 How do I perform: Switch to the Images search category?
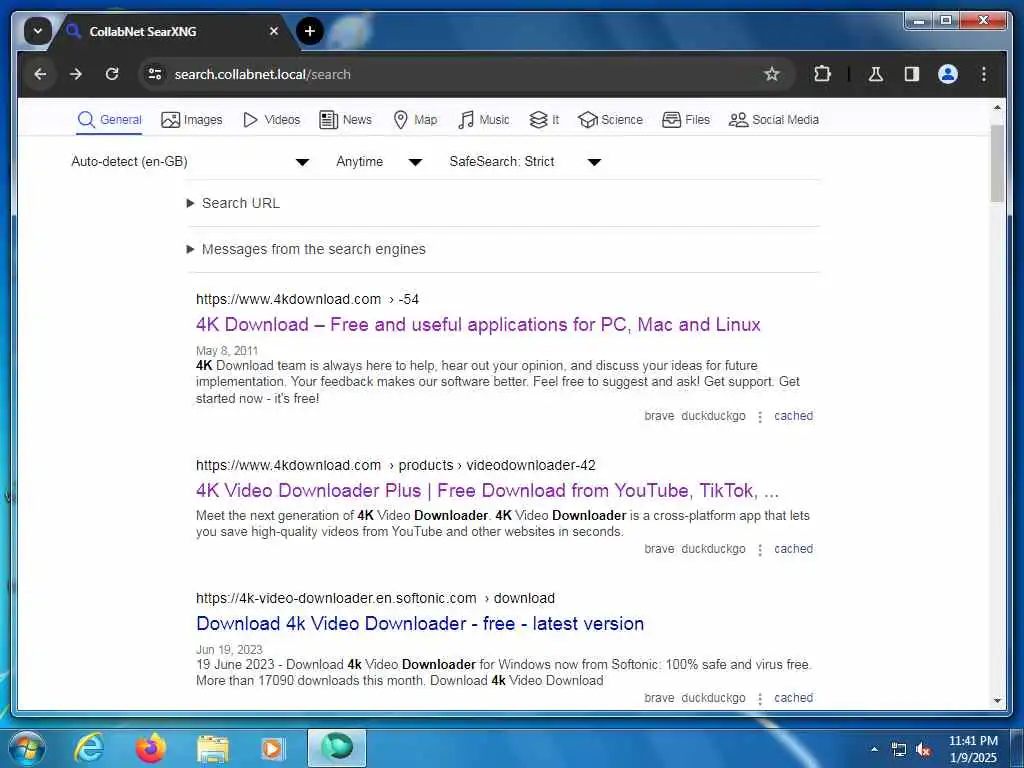(x=191, y=120)
